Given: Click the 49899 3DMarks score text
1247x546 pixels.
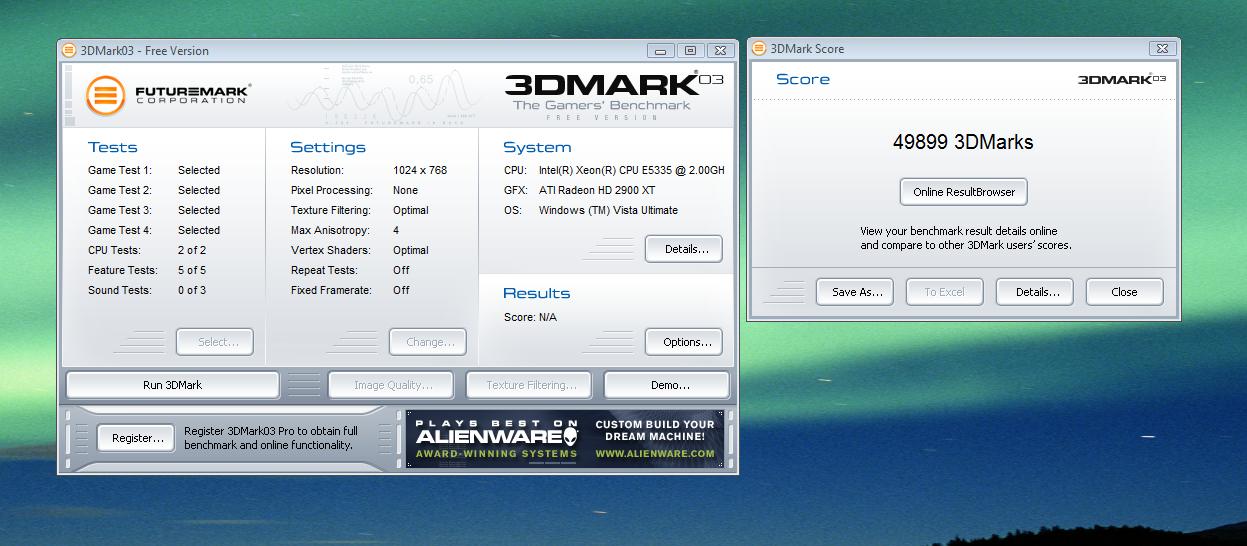Looking at the screenshot, I should [963, 142].
